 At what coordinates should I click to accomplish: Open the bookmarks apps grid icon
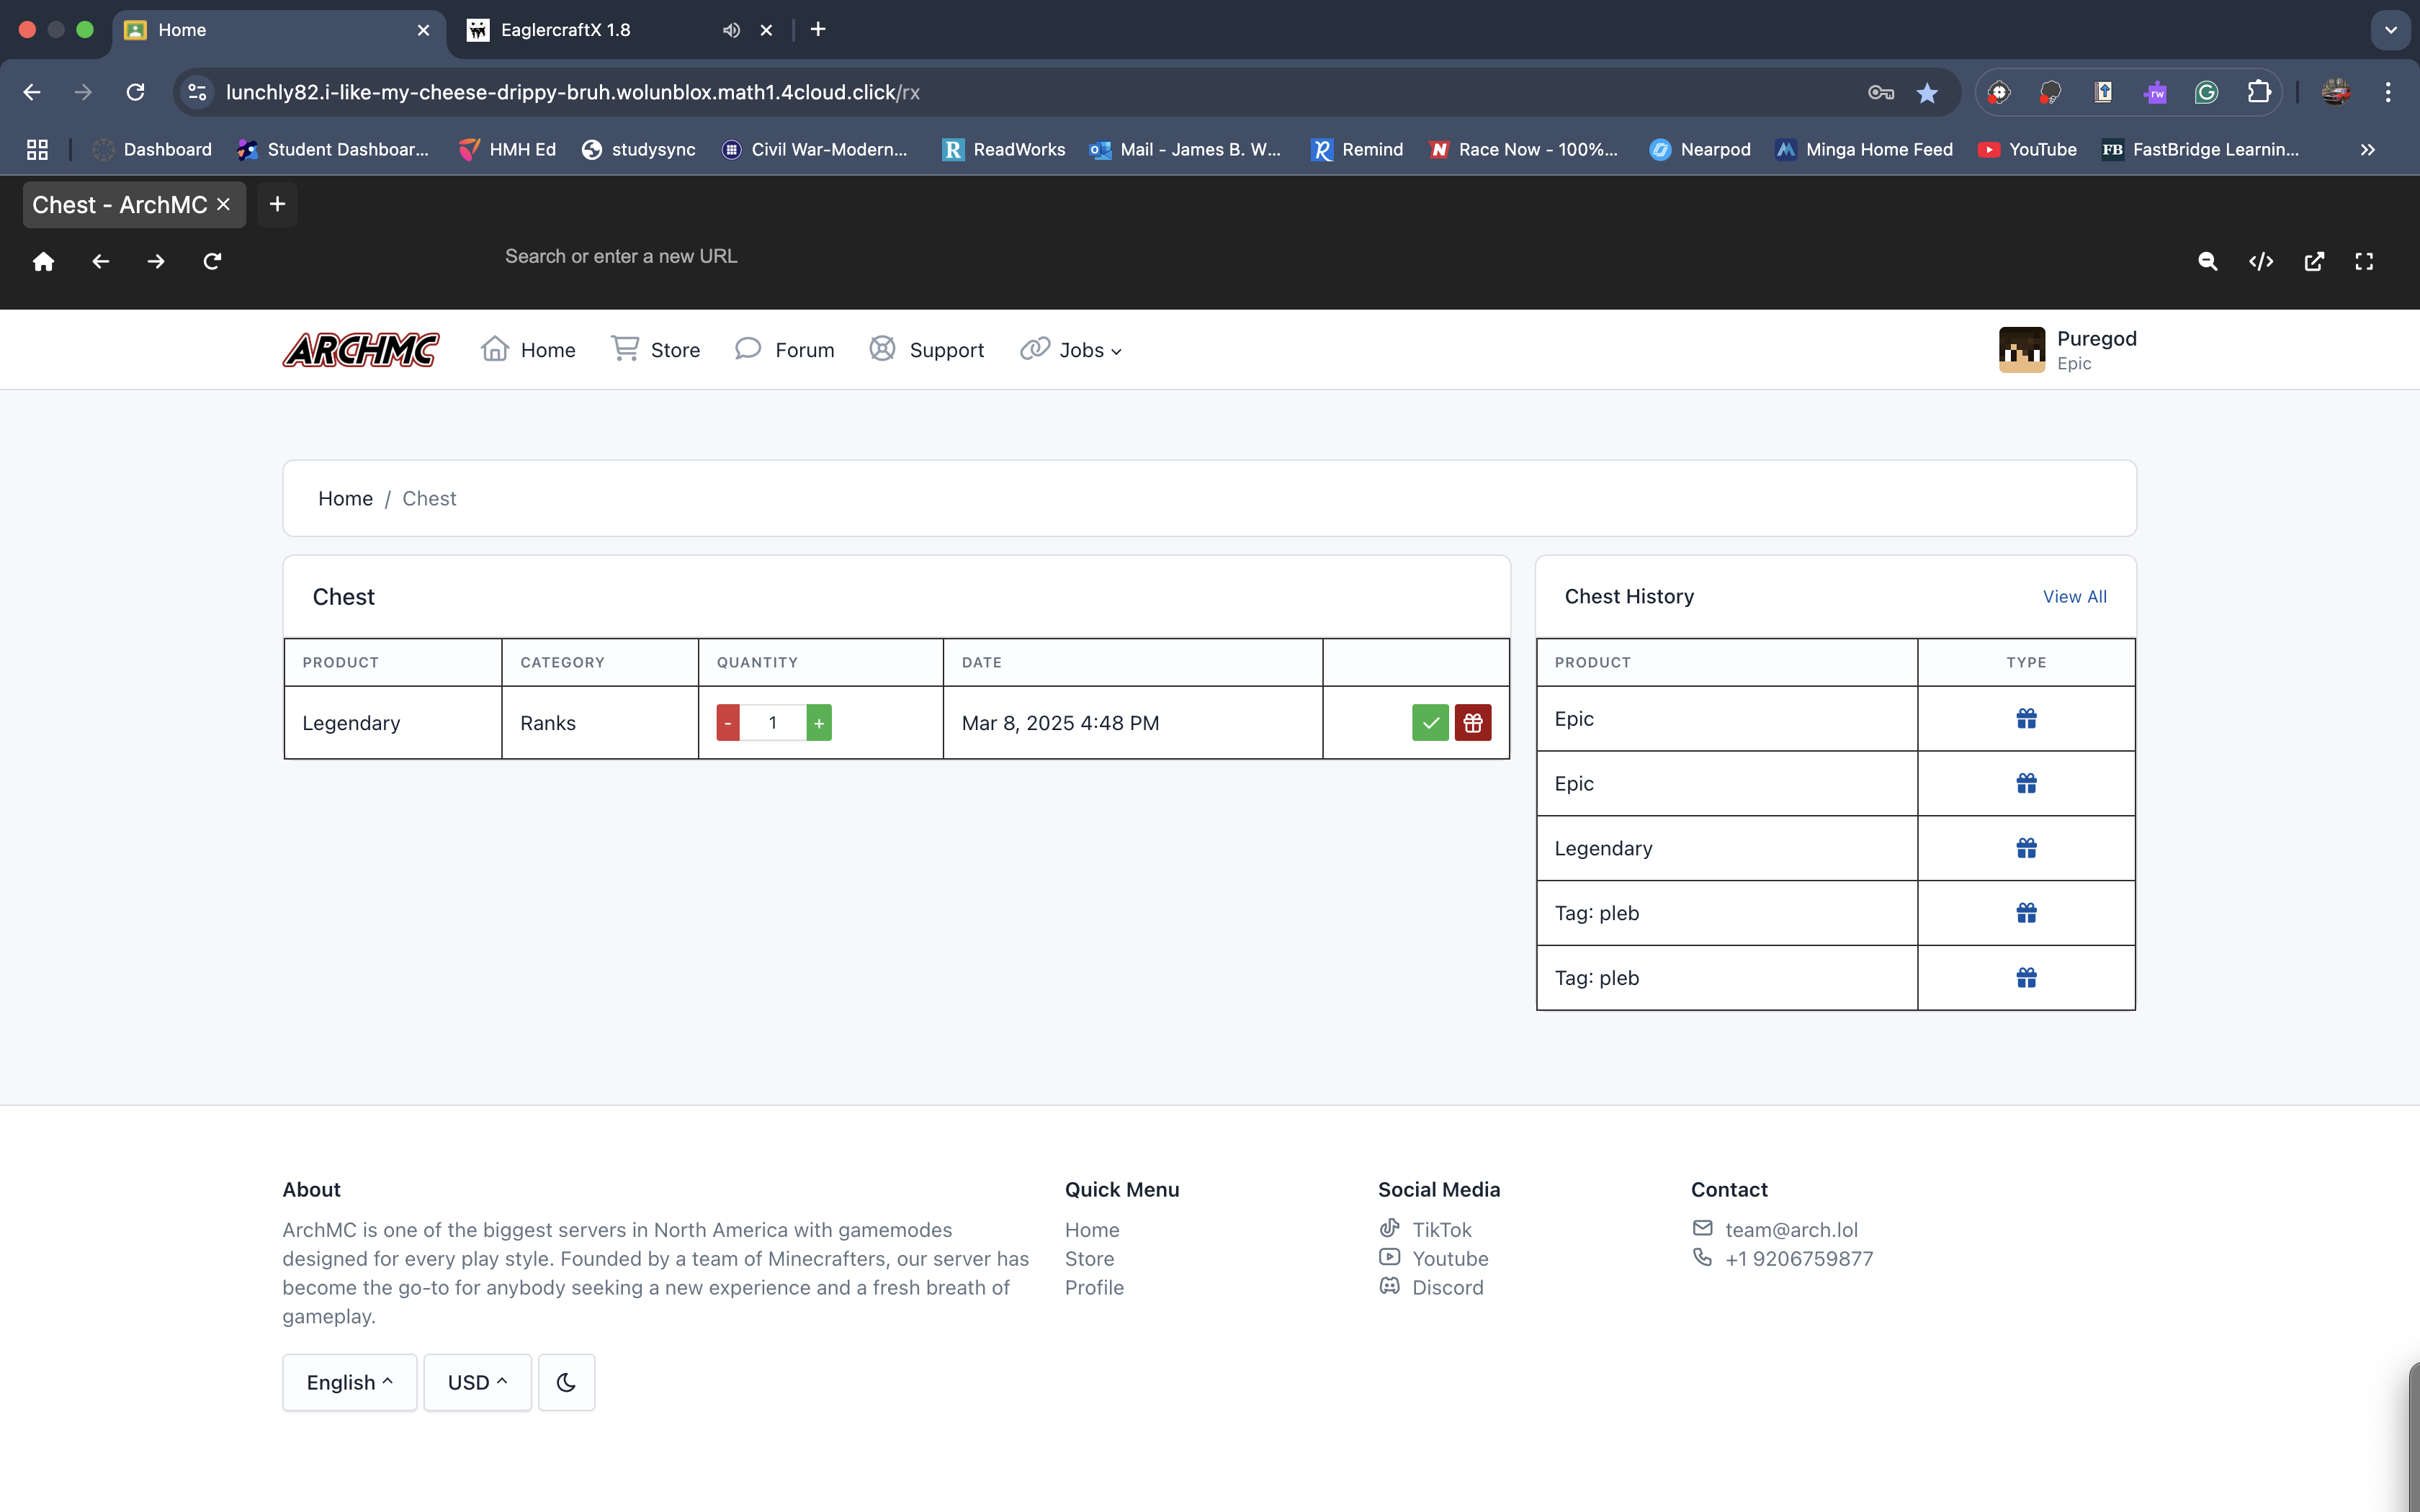tap(37, 149)
